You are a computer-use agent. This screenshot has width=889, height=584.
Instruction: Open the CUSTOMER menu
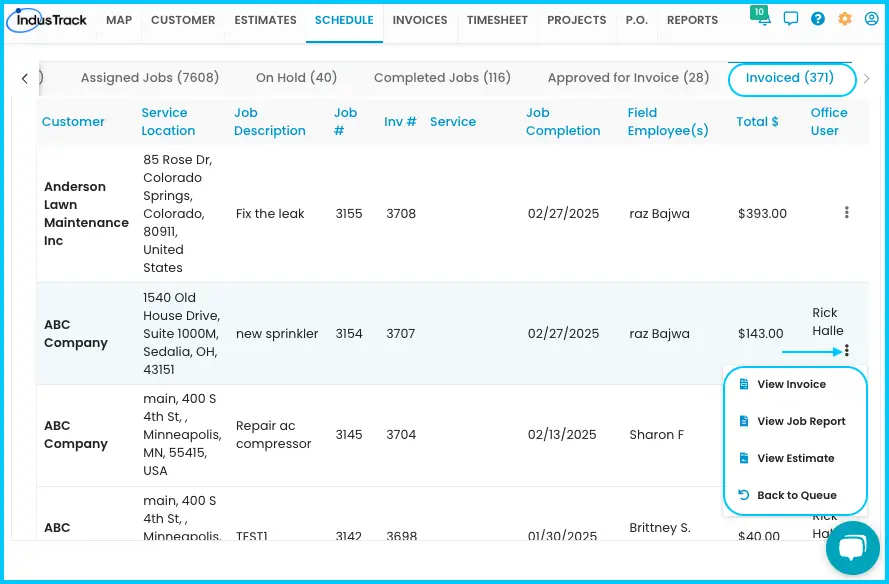(x=183, y=20)
